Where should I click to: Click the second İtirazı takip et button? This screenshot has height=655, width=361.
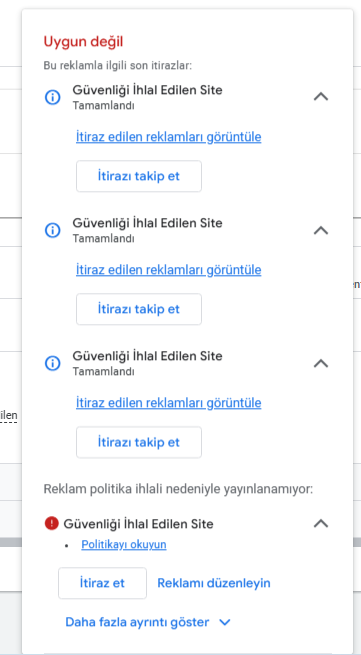click(x=139, y=309)
